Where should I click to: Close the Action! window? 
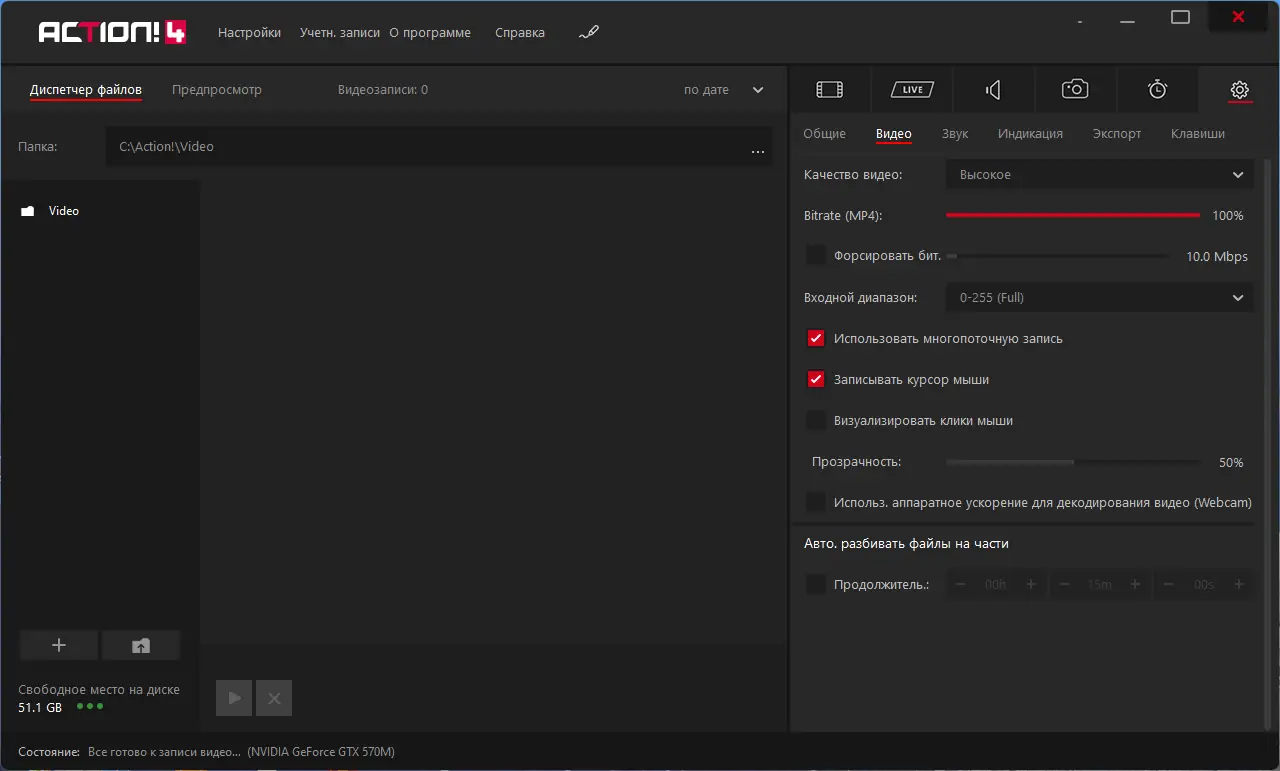click(x=1239, y=16)
